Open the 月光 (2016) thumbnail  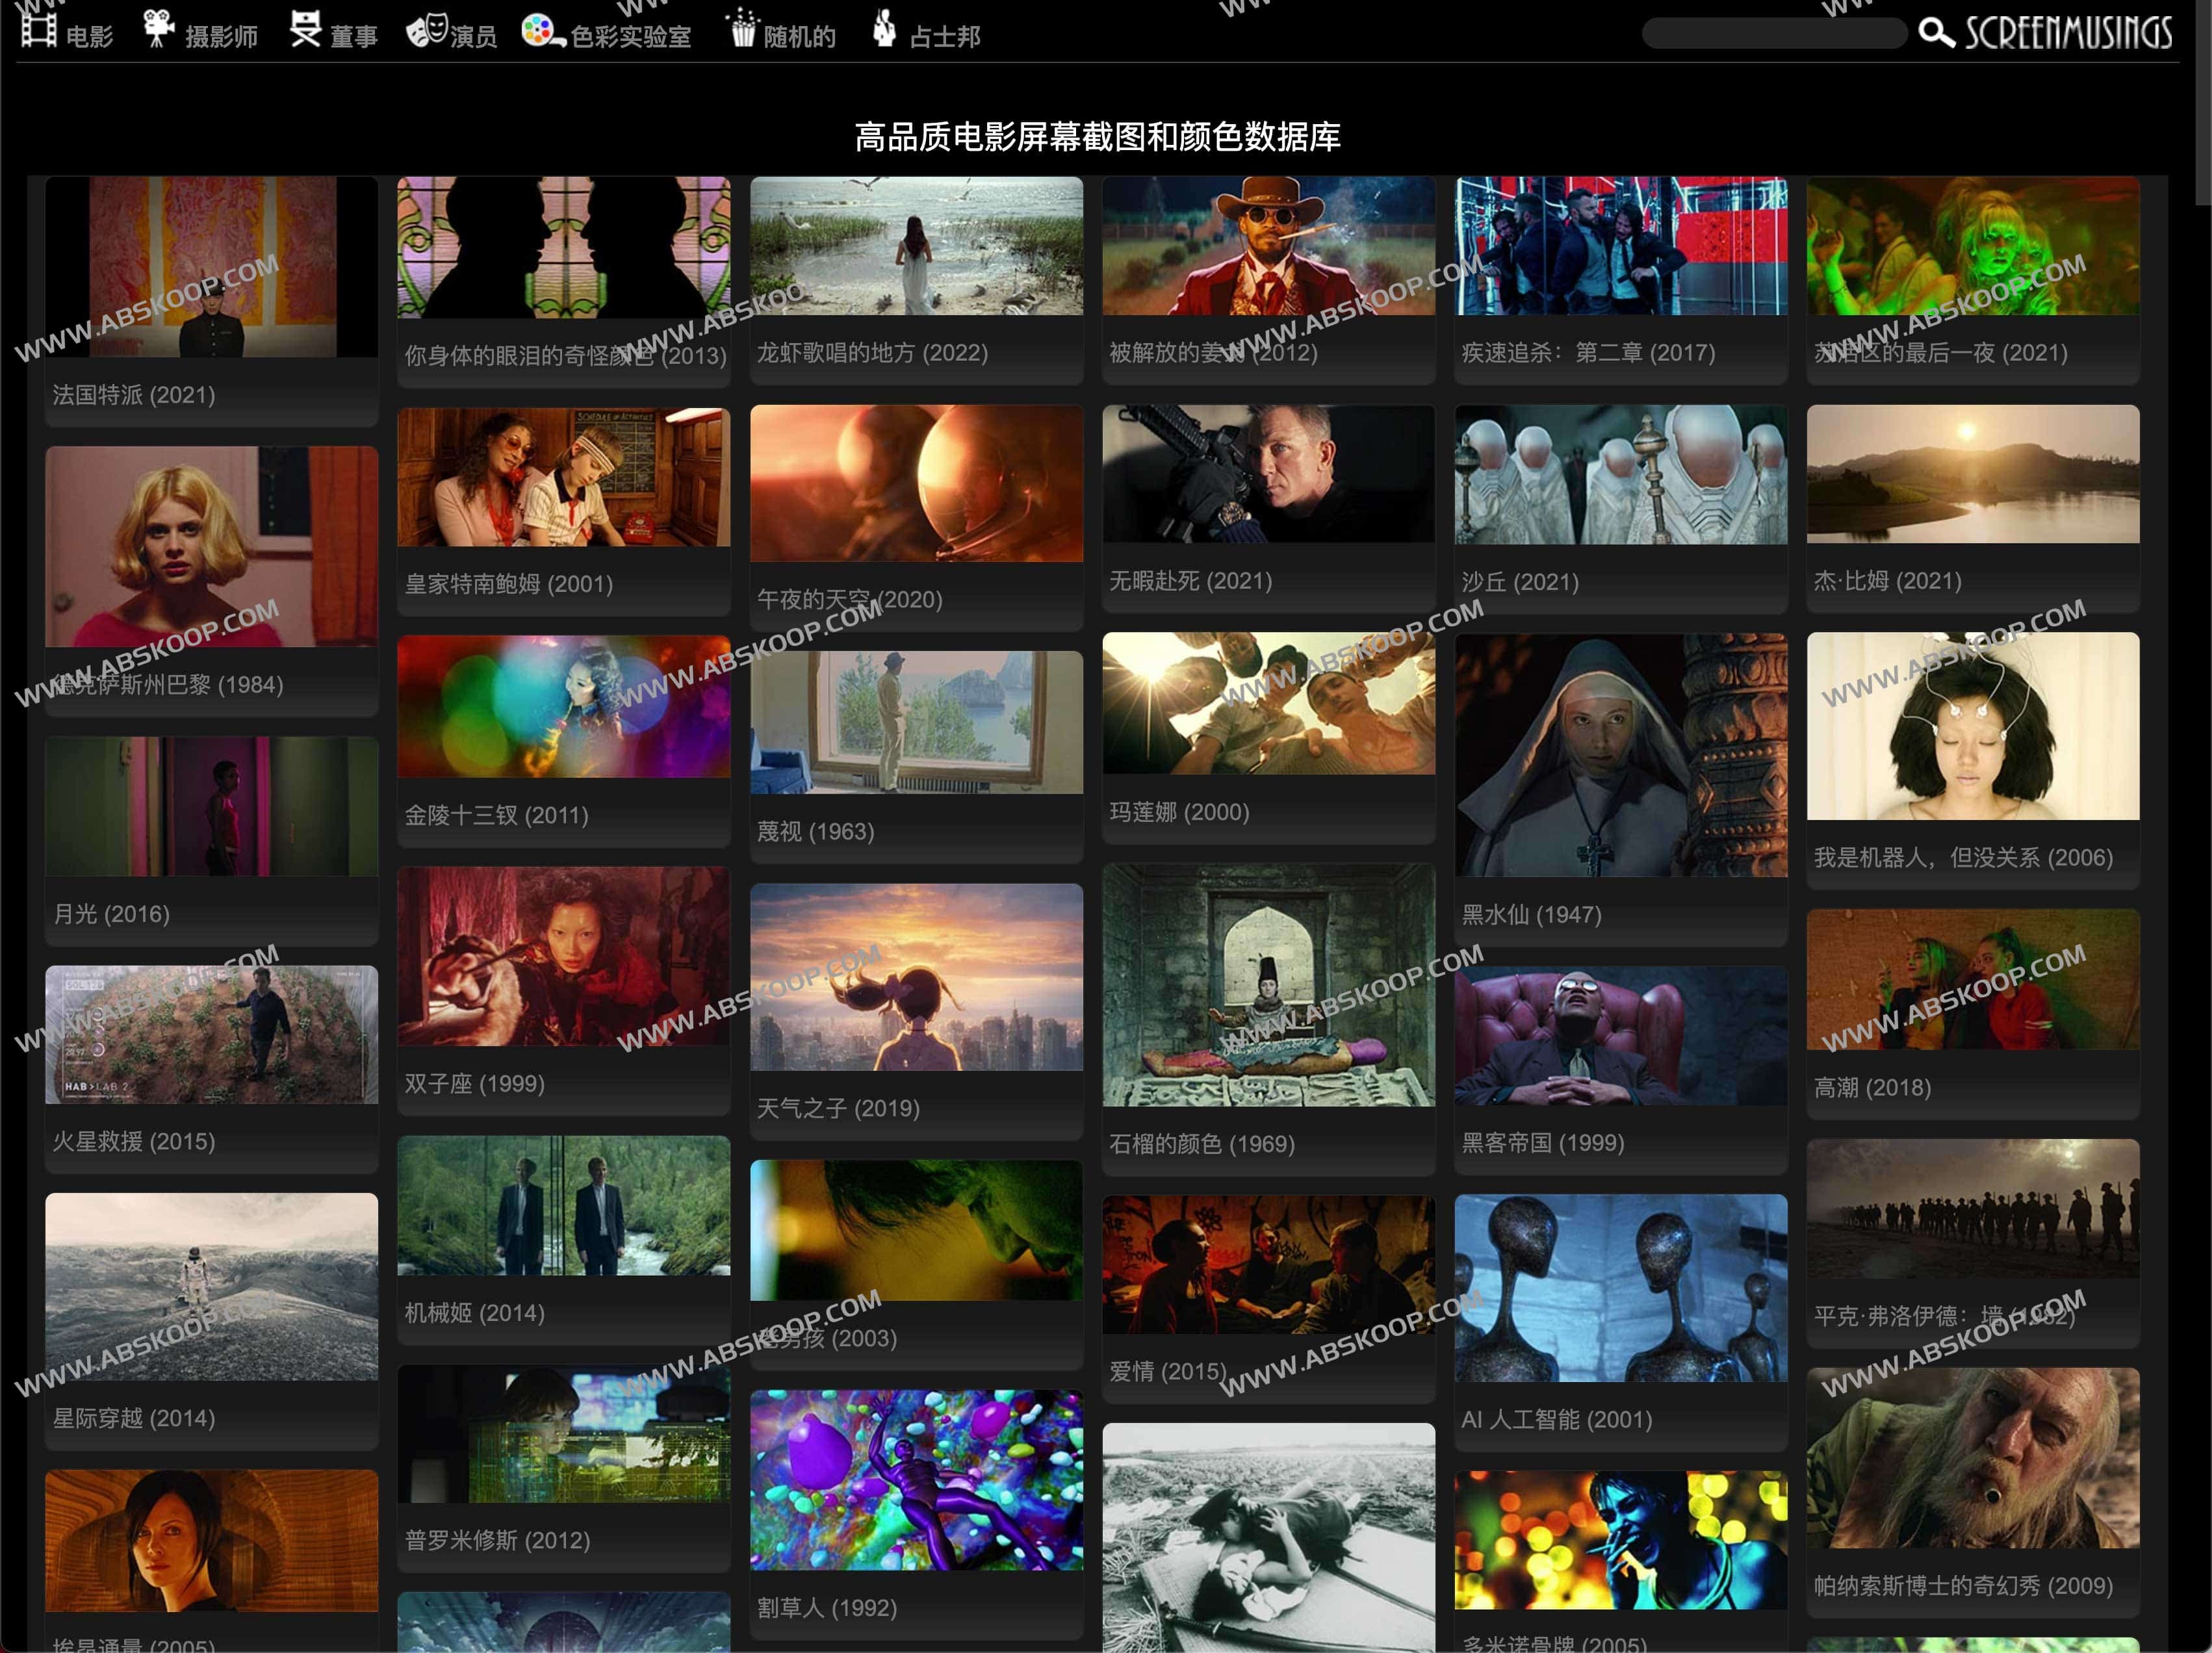point(211,805)
